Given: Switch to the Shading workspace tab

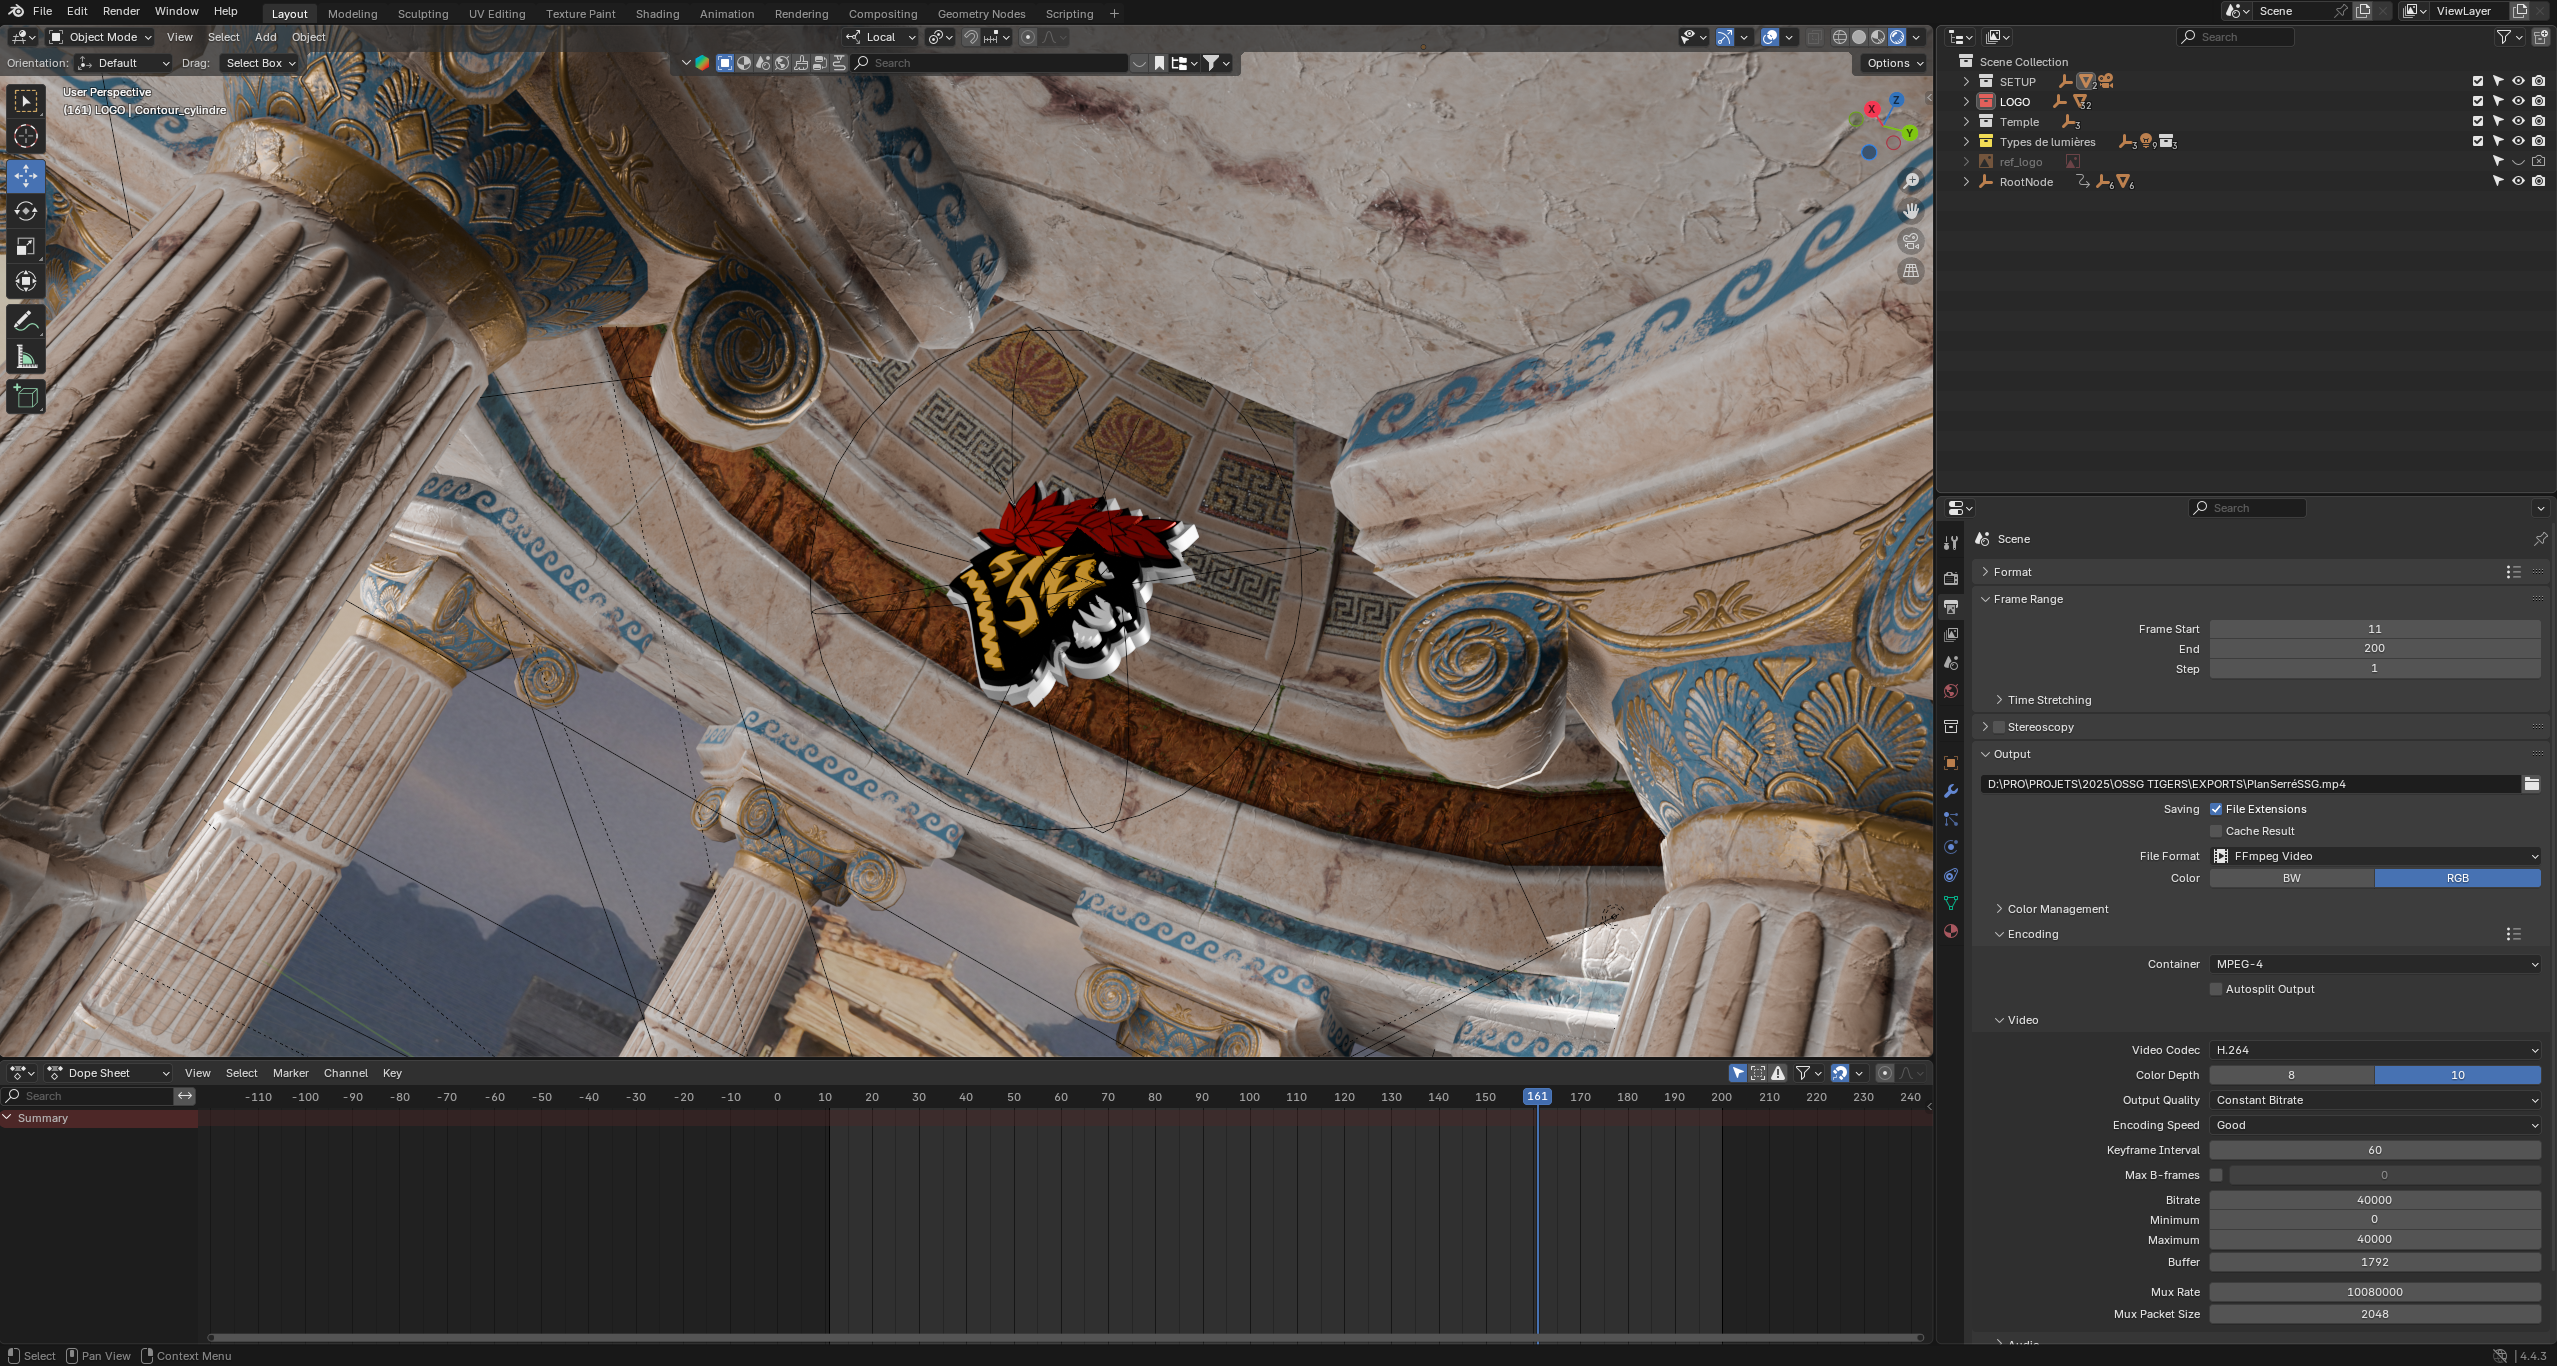Looking at the screenshot, I should [657, 14].
